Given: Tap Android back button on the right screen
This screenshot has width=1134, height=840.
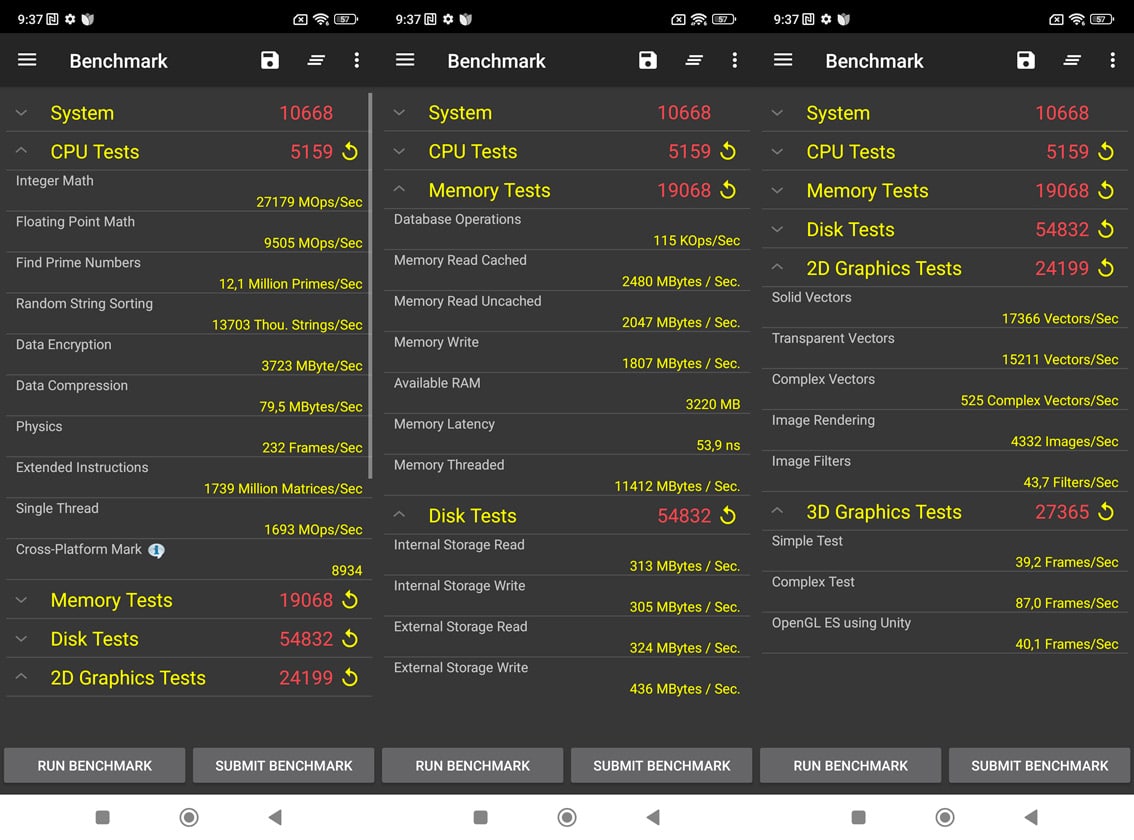Looking at the screenshot, I should coord(1031,817).
